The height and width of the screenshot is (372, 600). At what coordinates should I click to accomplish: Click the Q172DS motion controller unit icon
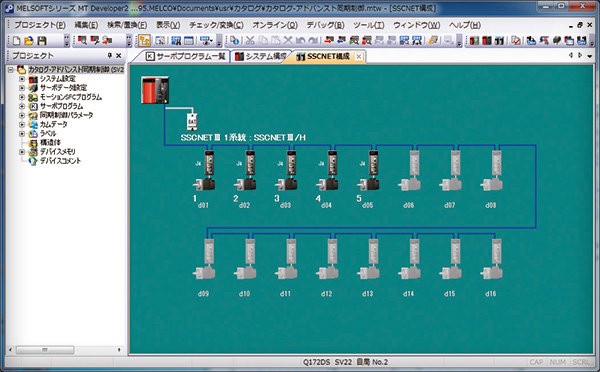pyautogui.click(x=155, y=90)
